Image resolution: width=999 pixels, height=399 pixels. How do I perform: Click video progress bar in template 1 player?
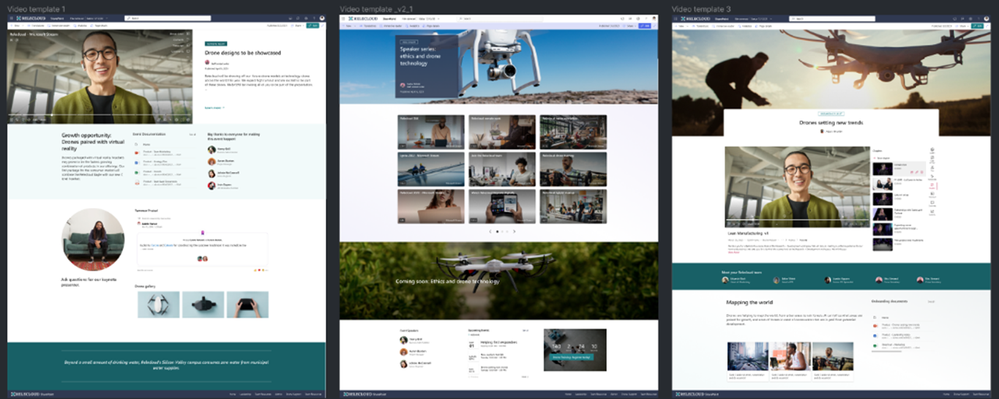point(100,115)
